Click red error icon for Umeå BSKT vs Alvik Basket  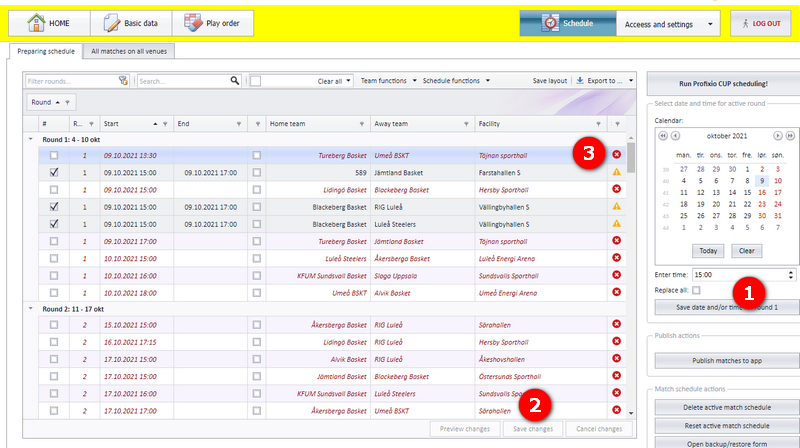click(x=616, y=292)
